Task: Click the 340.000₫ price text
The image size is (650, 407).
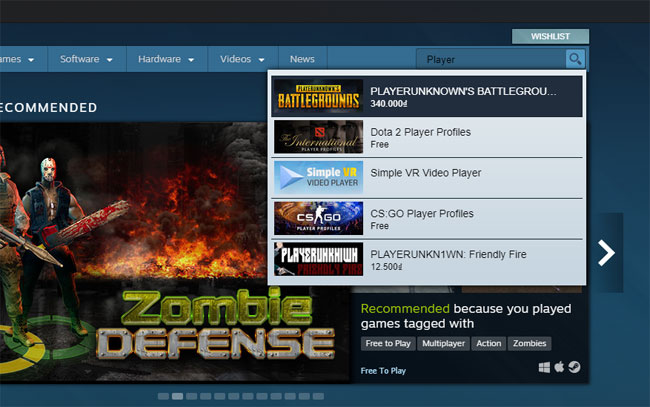Action: [x=389, y=104]
